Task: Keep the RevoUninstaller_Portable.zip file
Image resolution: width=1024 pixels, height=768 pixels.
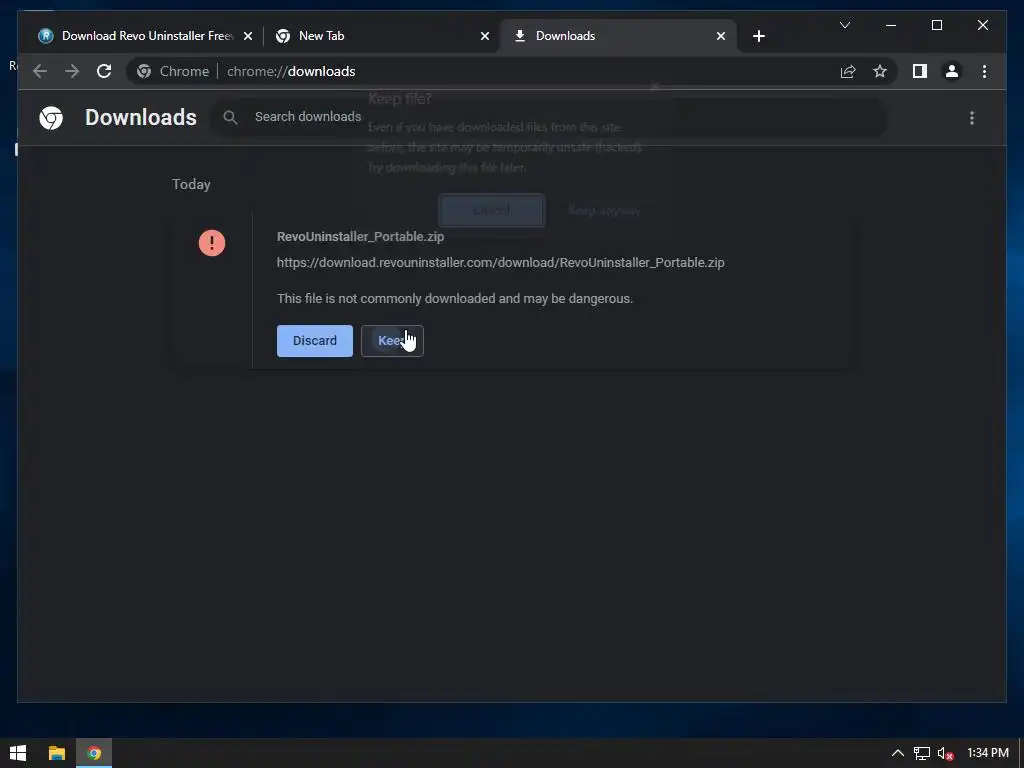Action: coord(392,341)
